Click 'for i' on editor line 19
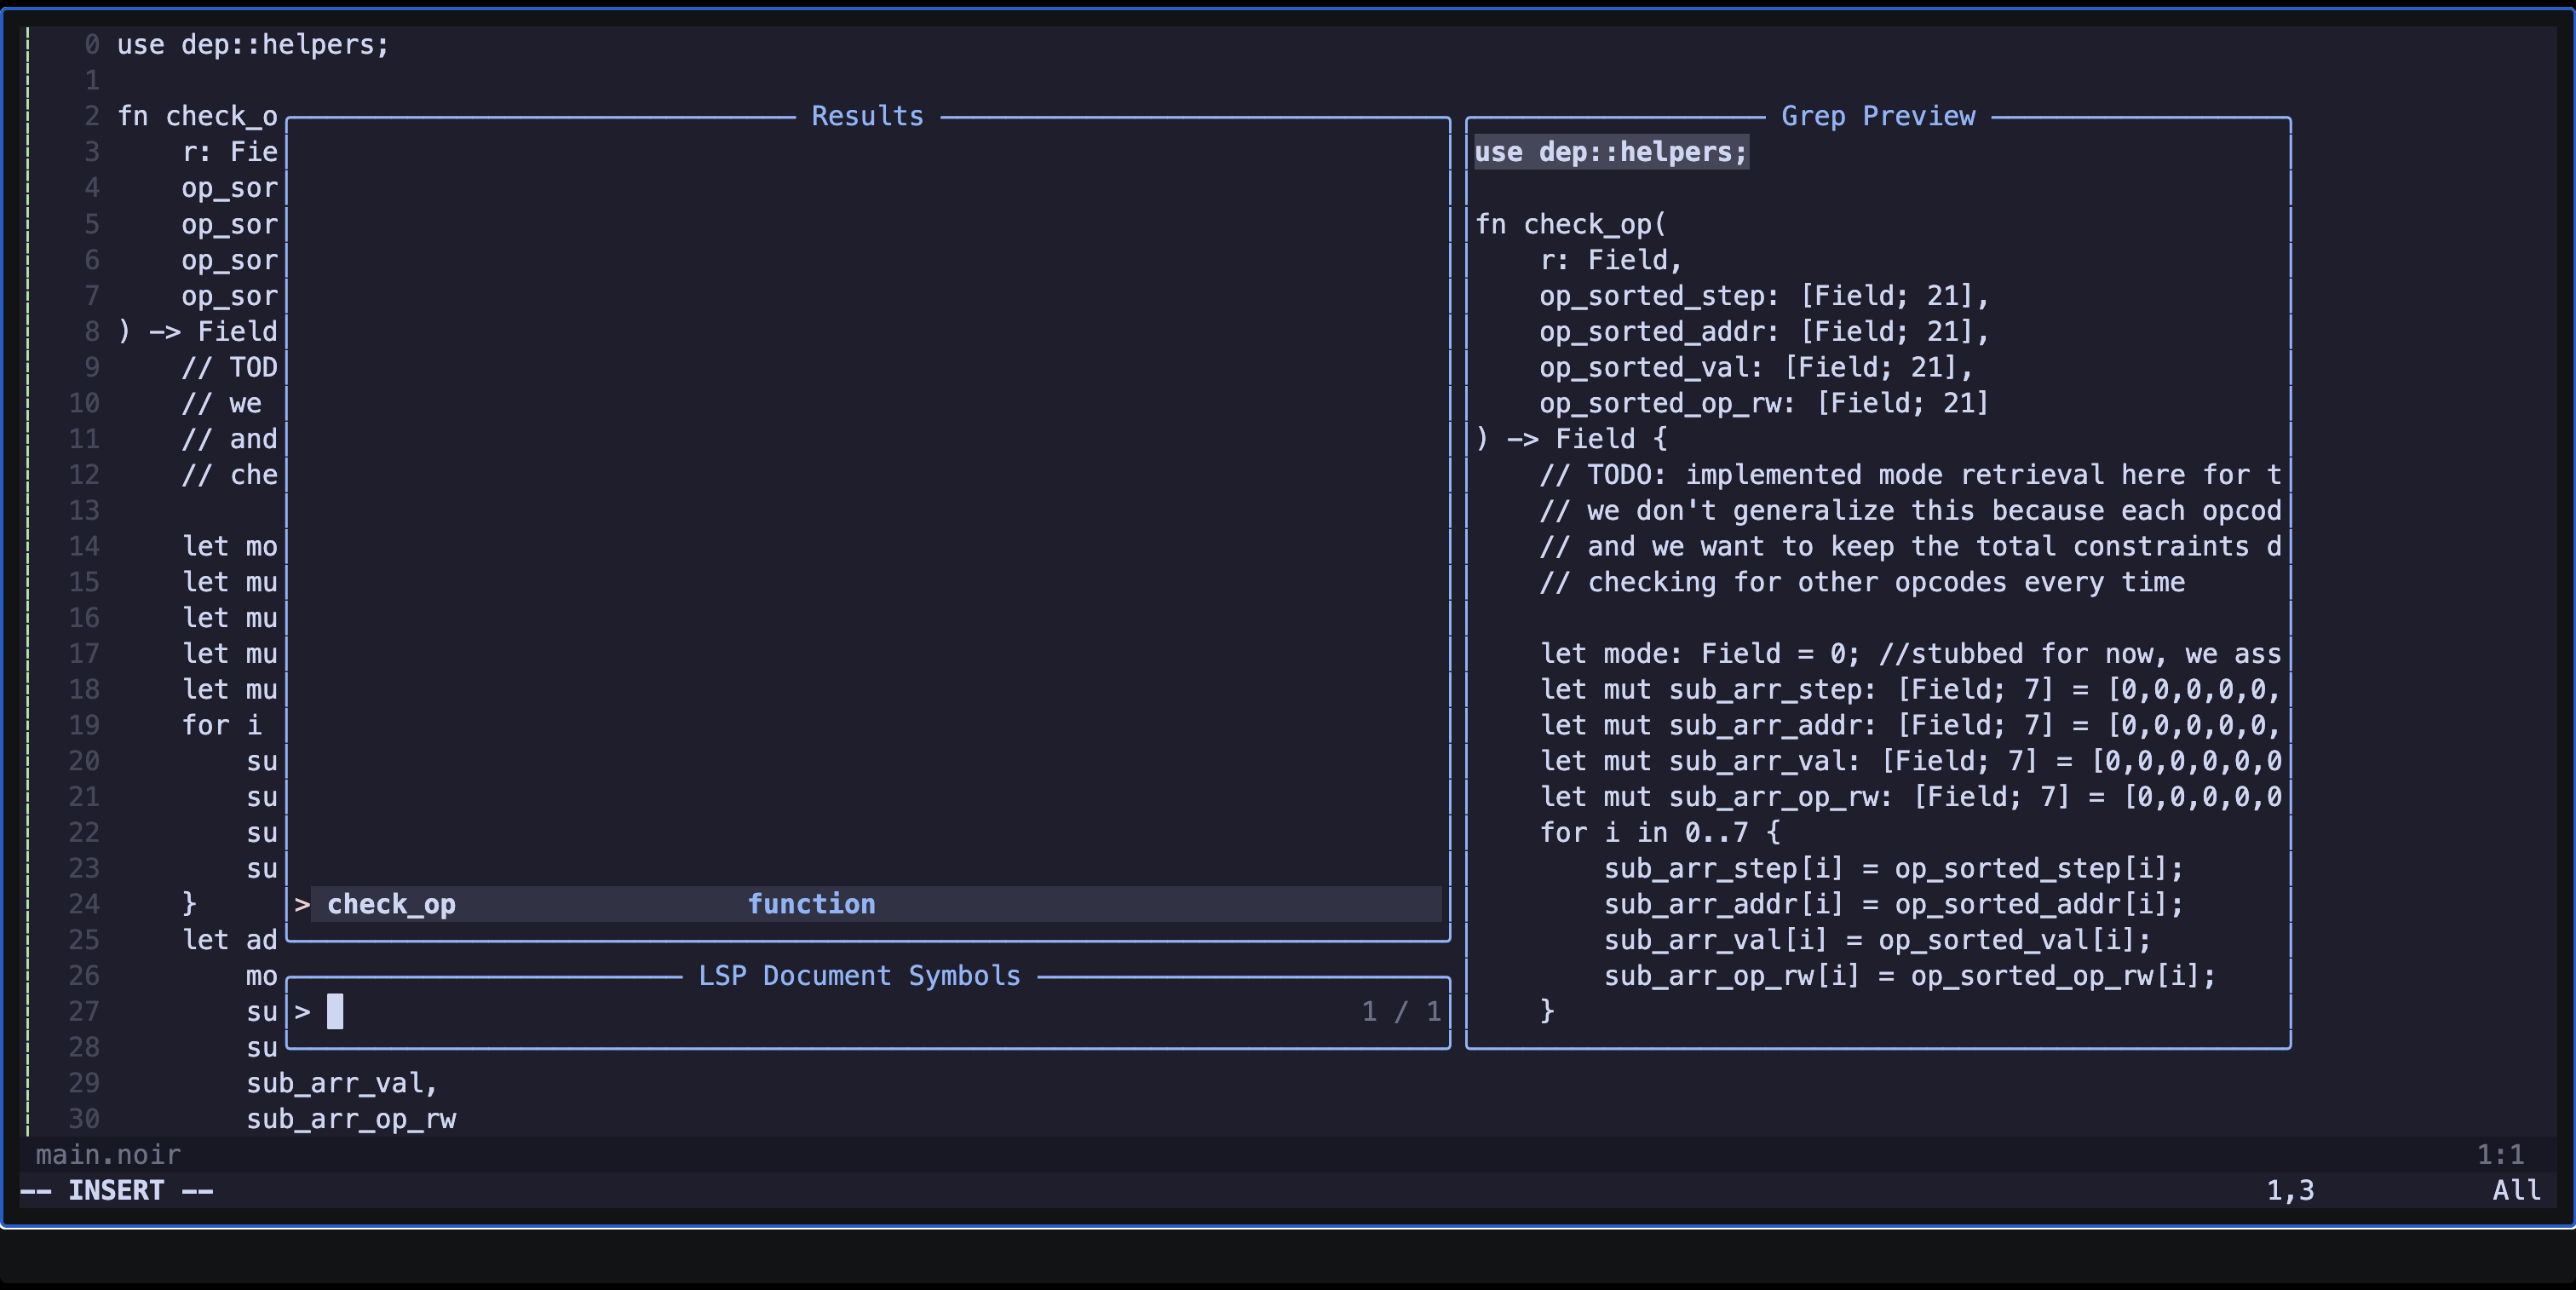Viewport: 2576px width, 1290px height. pos(221,726)
